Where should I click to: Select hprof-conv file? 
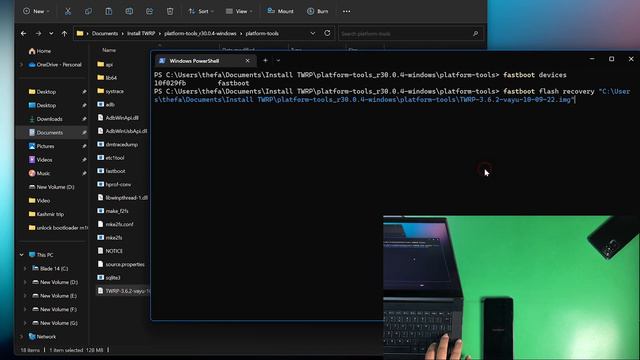pyautogui.click(x=118, y=184)
